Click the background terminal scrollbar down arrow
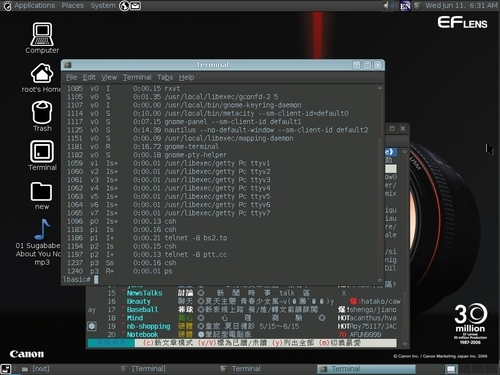 pyautogui.click(x=404, y=343)
